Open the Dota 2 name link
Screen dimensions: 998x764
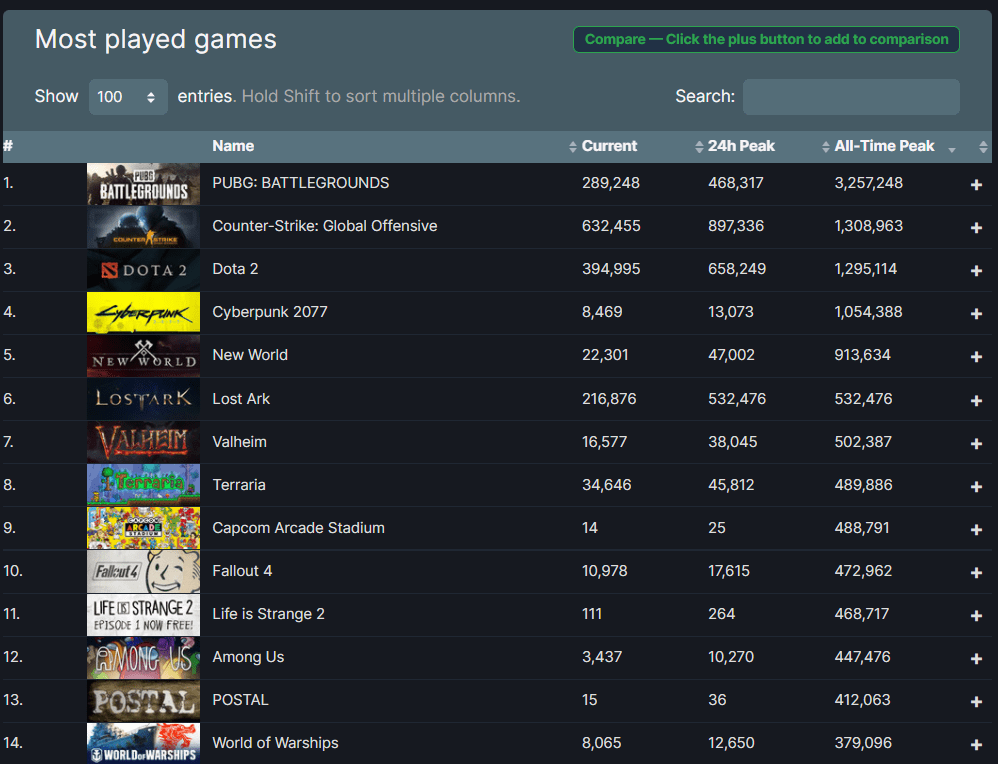point(235,269)
